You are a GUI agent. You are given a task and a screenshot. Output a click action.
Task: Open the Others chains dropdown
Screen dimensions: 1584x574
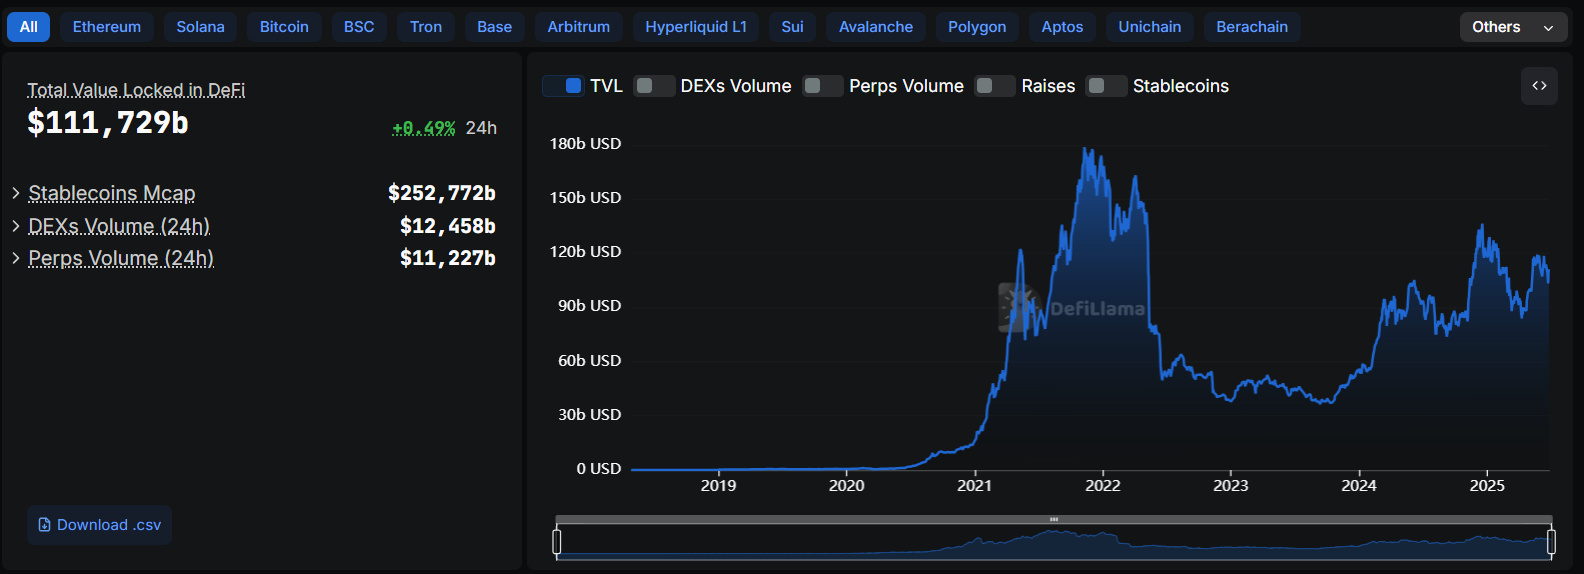click(x=1512, y=27)
